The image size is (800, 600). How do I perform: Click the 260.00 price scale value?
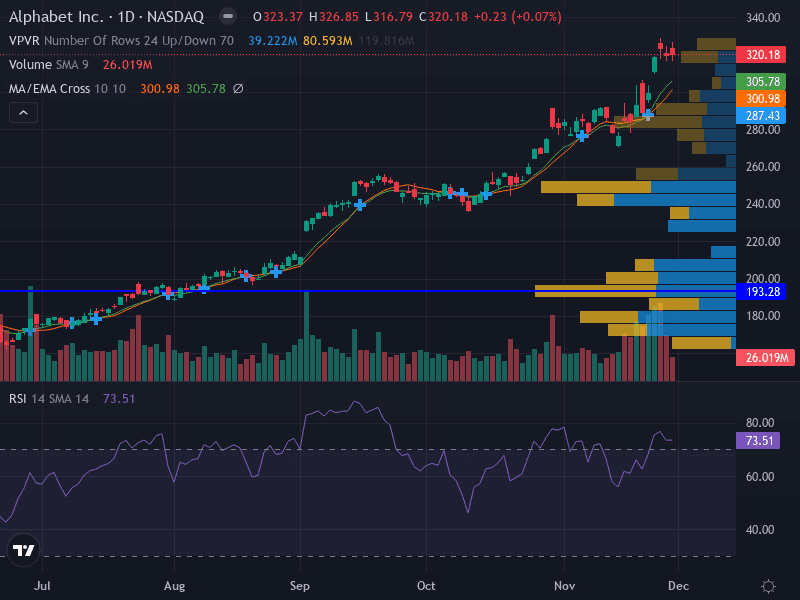[763, 167]
